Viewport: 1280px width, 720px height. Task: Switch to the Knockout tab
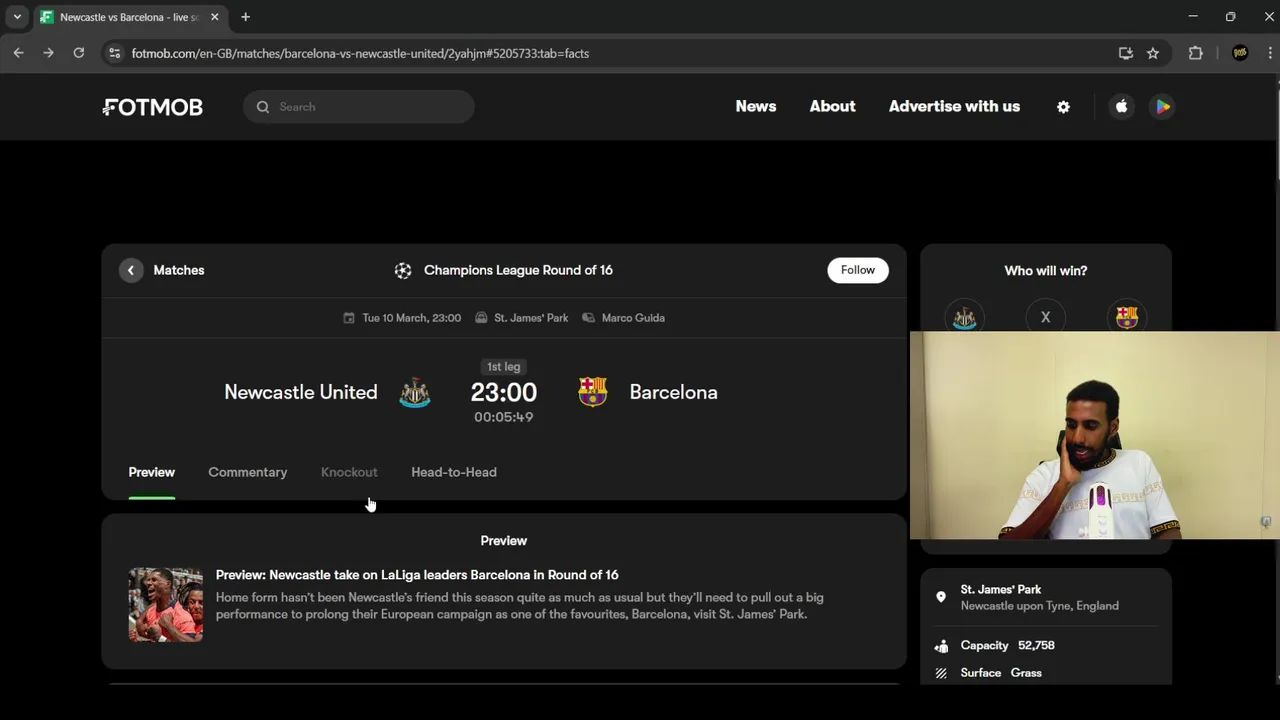click(x=349, y=472)
